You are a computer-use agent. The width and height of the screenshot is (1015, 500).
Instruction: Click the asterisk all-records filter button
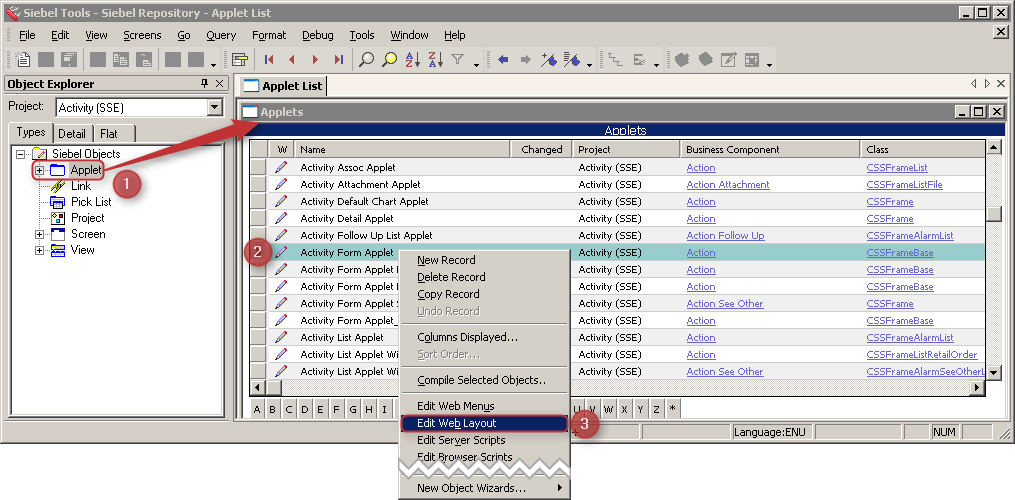tap(673, 409)
